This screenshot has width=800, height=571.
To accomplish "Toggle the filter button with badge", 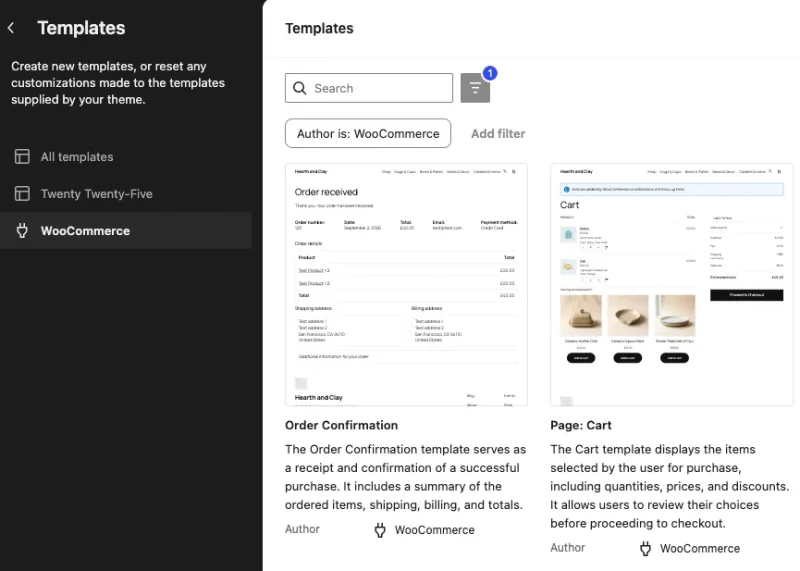I will [475, 88].
